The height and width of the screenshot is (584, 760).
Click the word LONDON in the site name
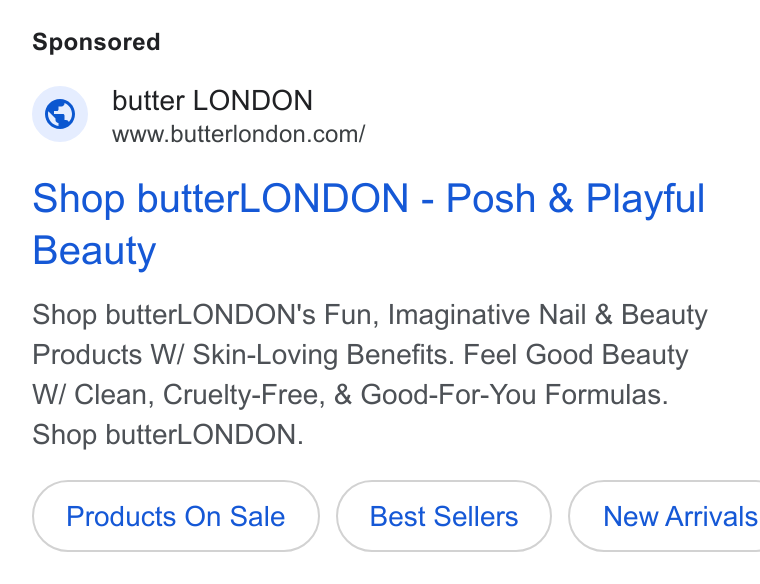point(253,101)
